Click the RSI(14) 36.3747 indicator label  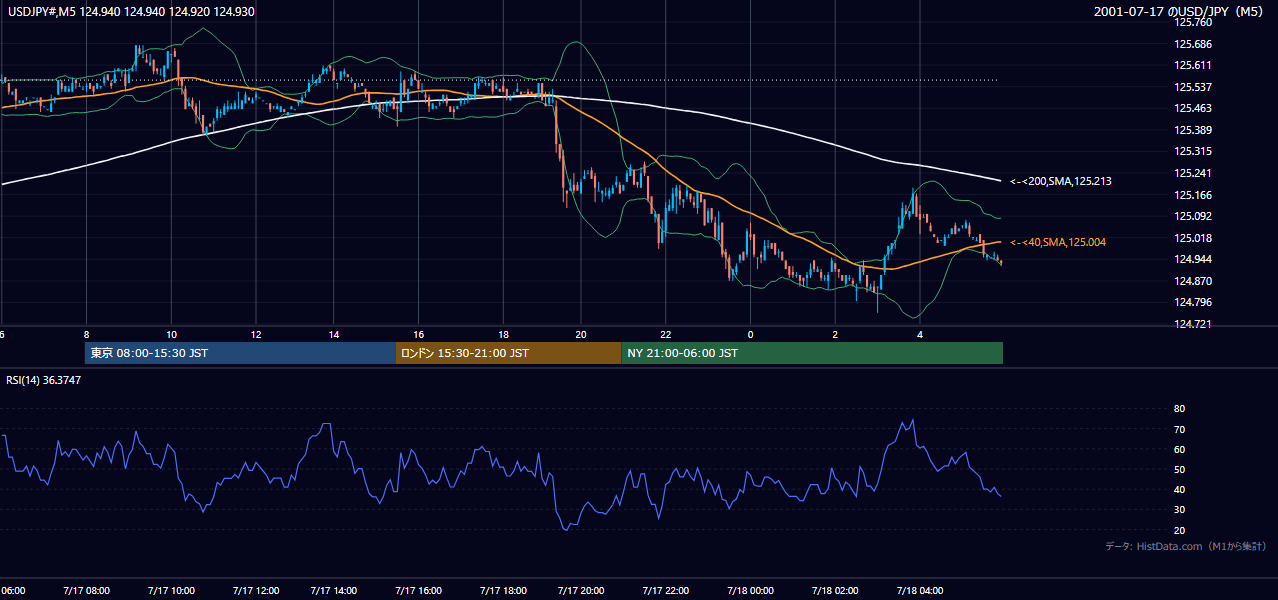point(43,380)
